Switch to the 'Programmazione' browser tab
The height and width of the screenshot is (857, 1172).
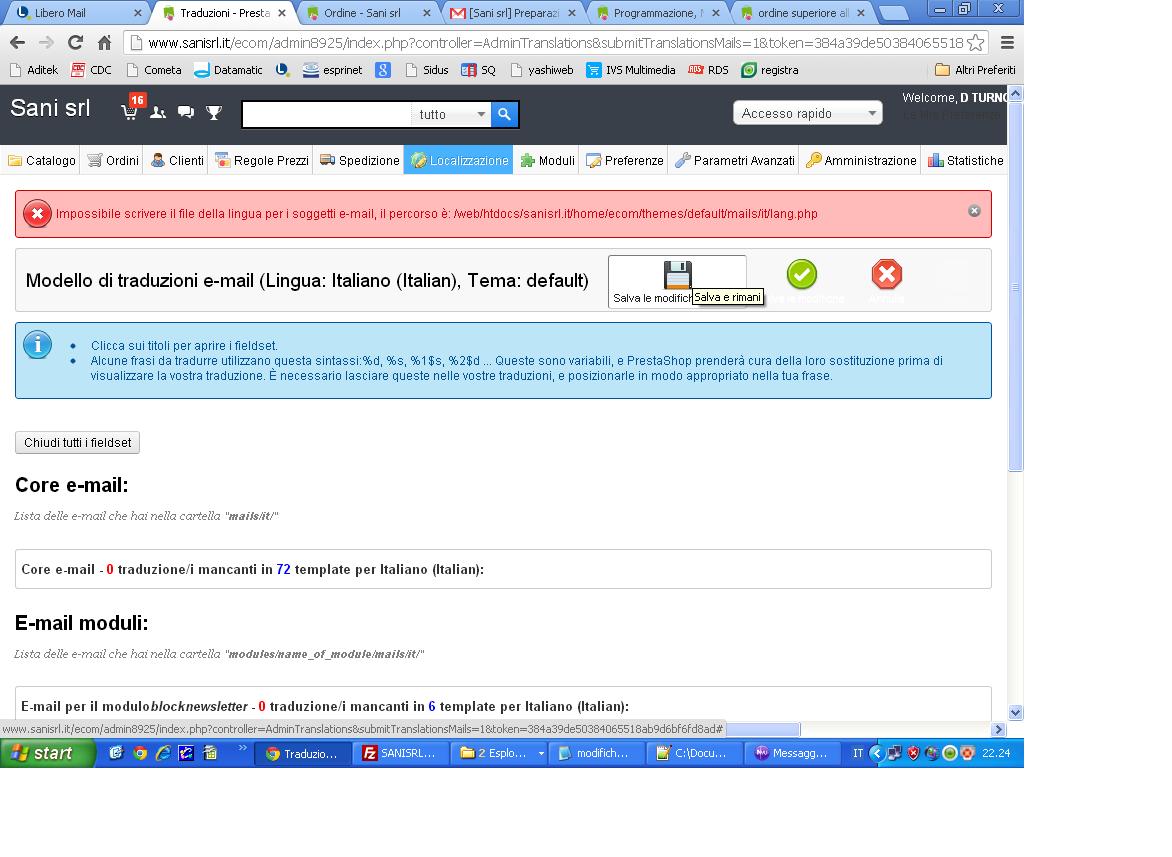tap(656, 13)
